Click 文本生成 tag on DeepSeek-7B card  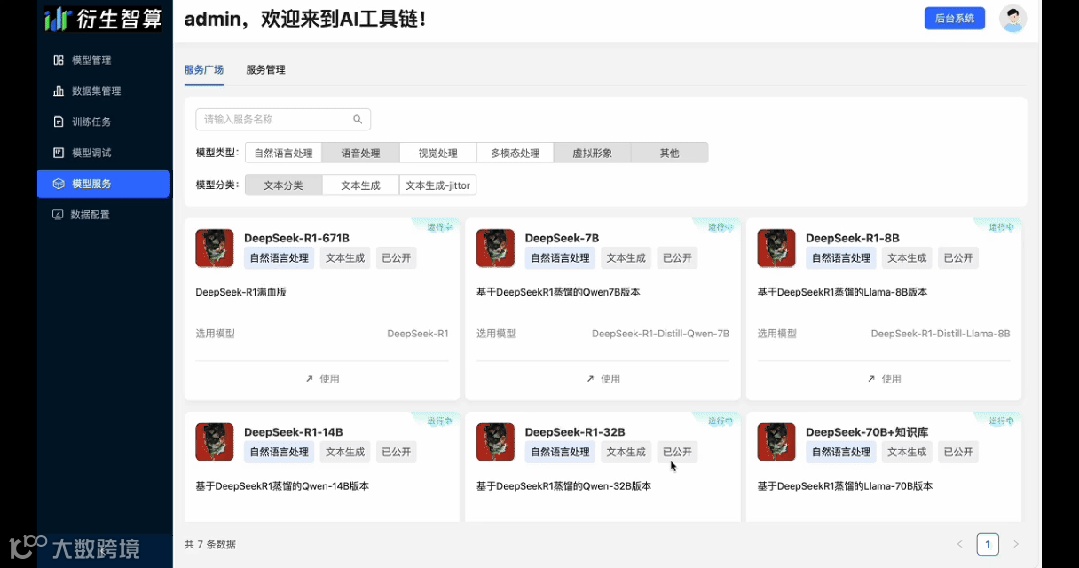(626, 258)
